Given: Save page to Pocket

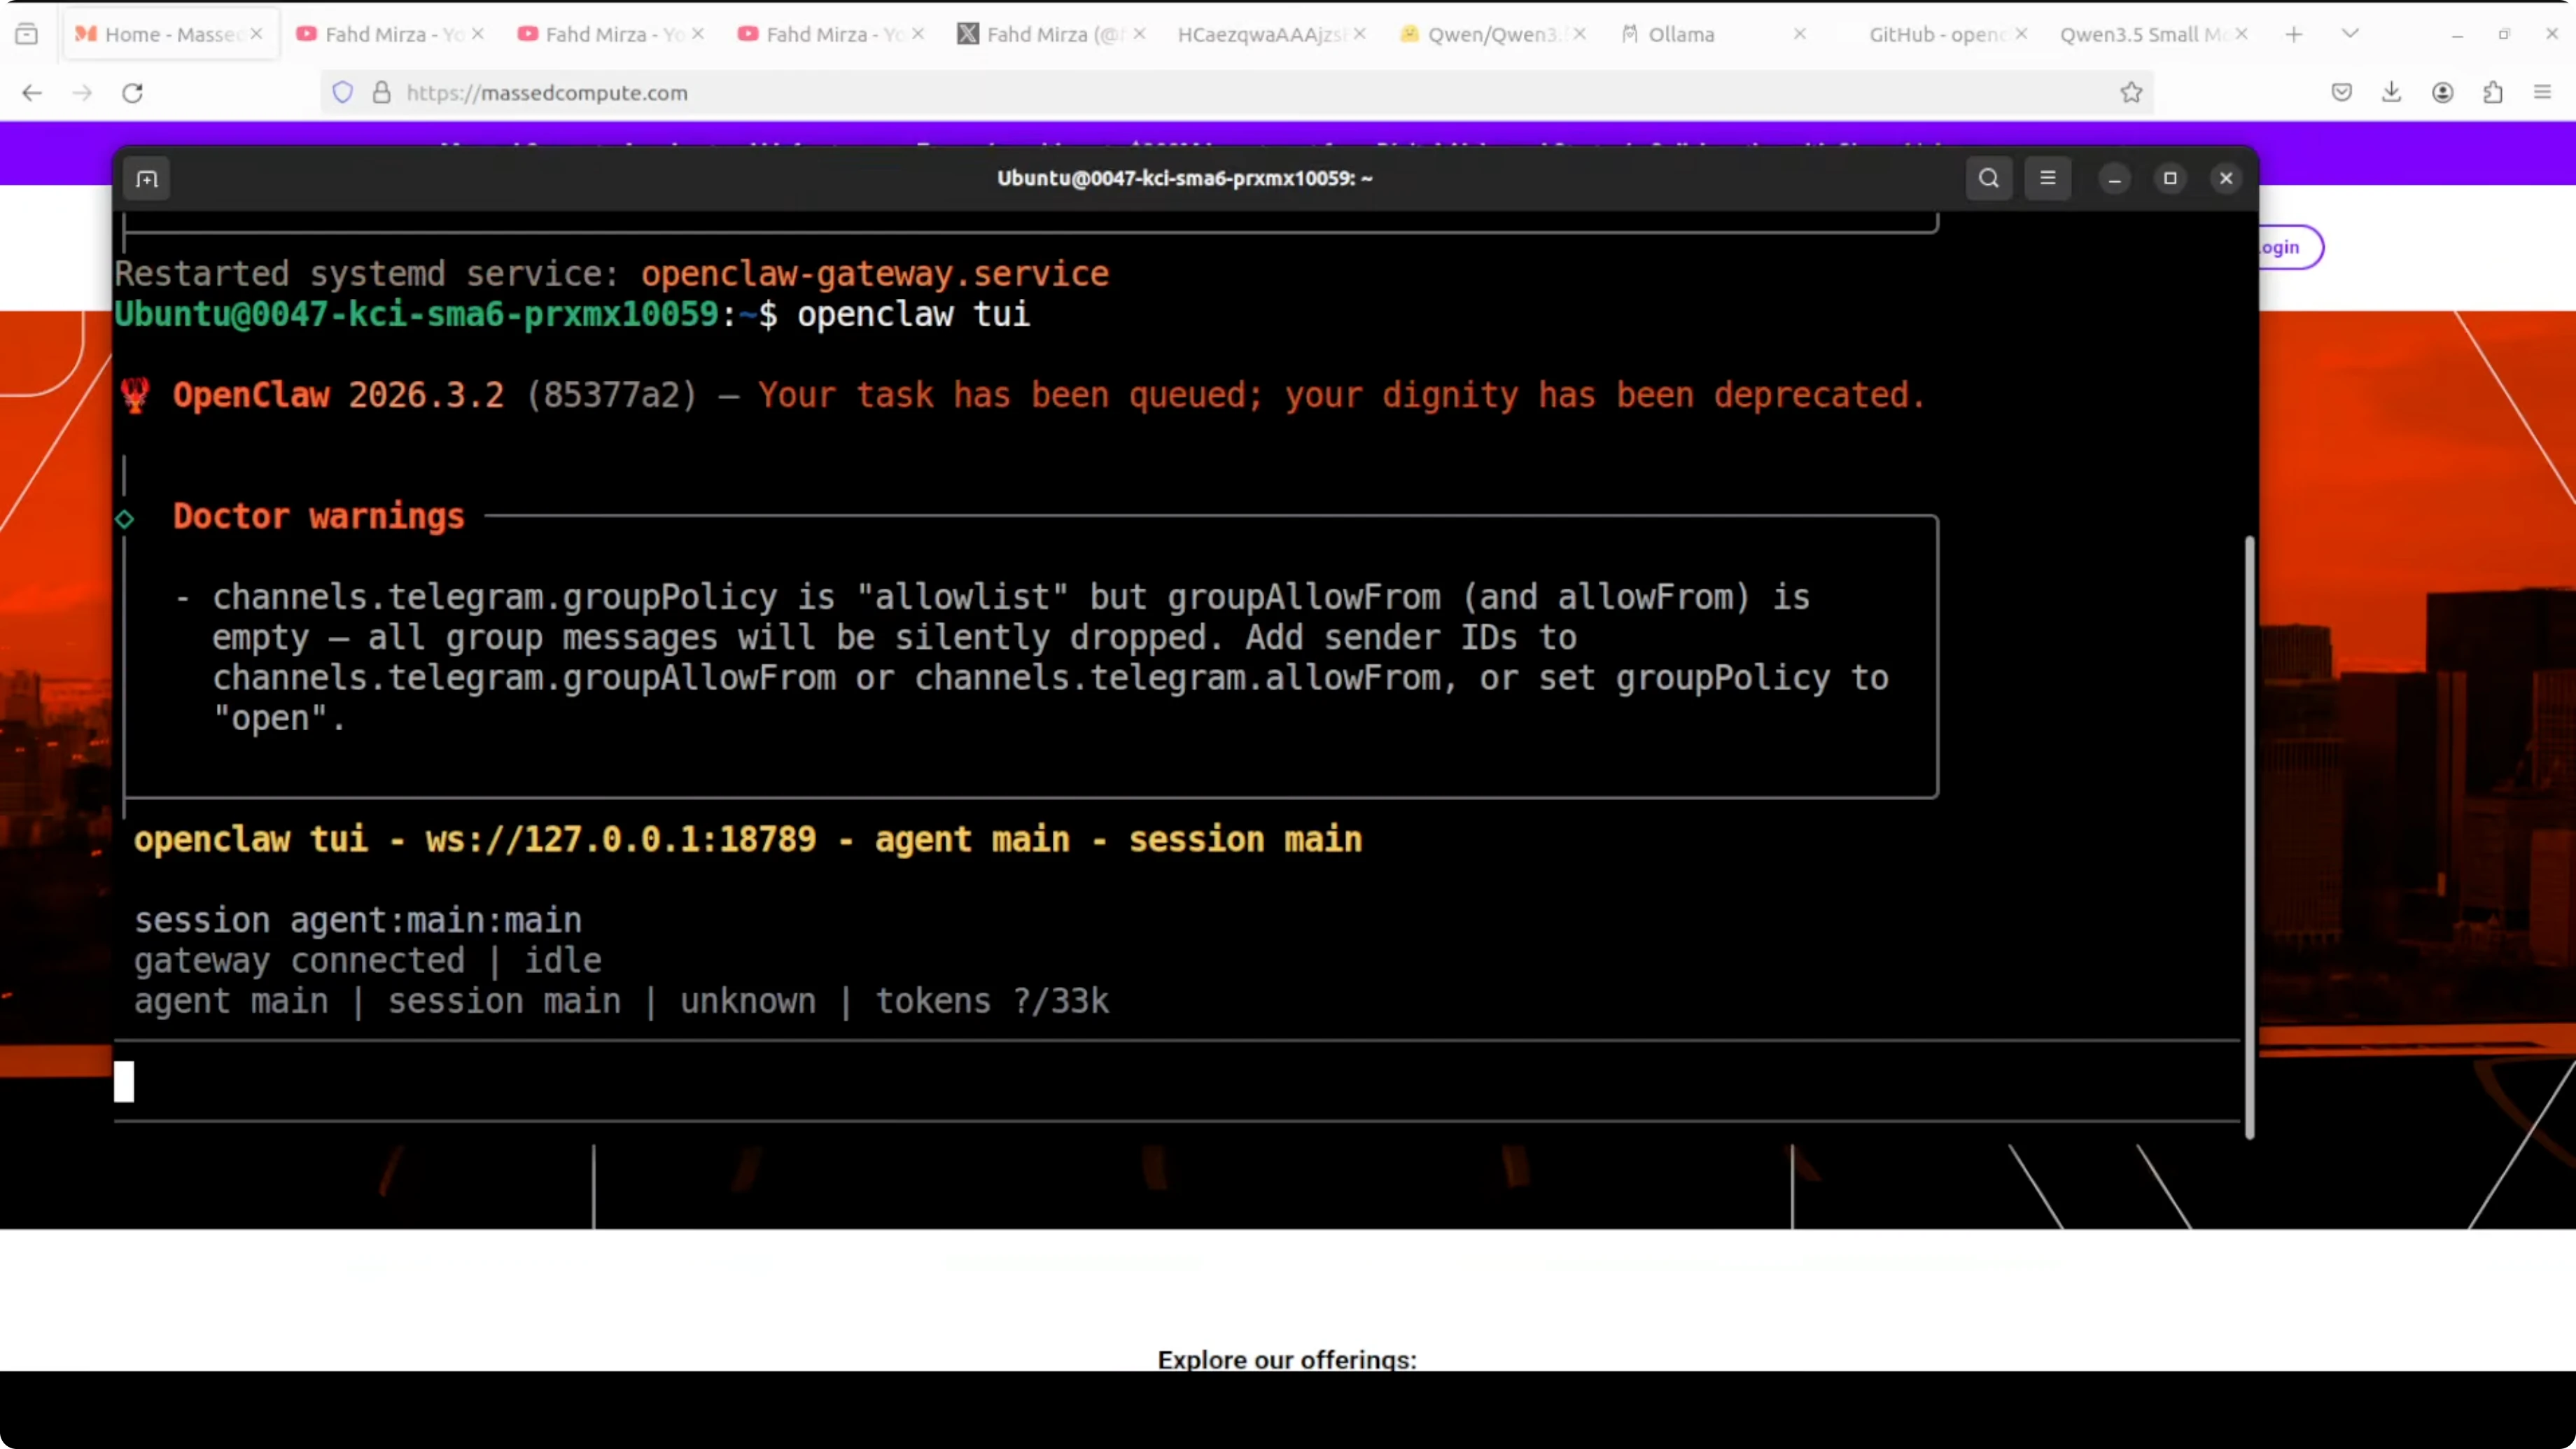Looking at the screenshot, I should 2341,92.
